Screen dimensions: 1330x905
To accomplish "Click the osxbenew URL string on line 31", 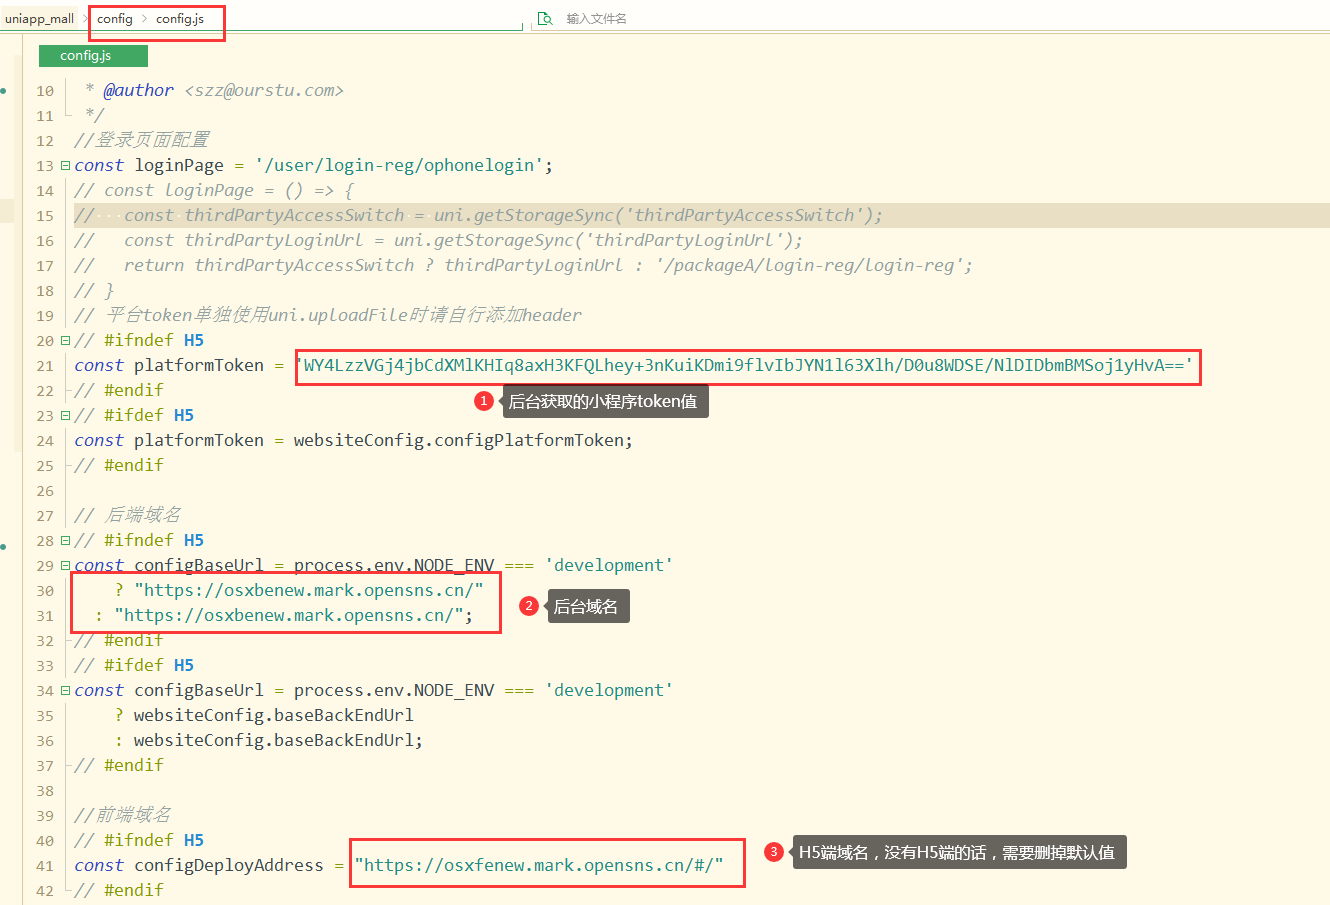I will coord(289,615).
